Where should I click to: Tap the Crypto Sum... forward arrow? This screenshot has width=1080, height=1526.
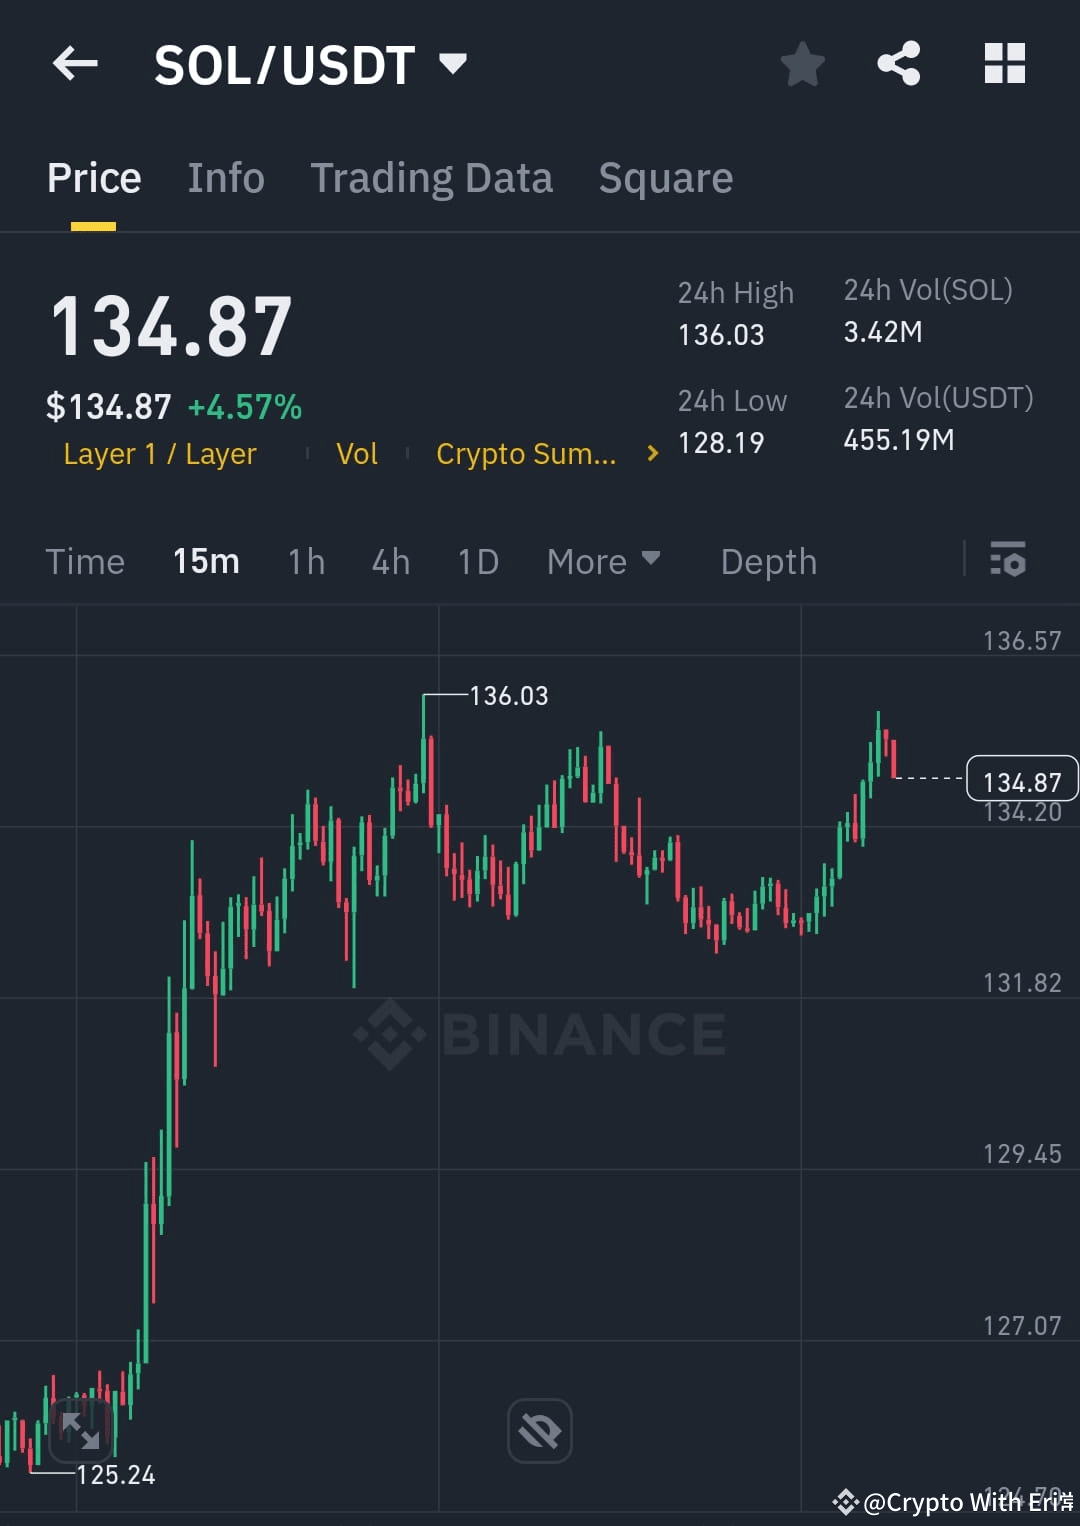click(x=651, y=452)
